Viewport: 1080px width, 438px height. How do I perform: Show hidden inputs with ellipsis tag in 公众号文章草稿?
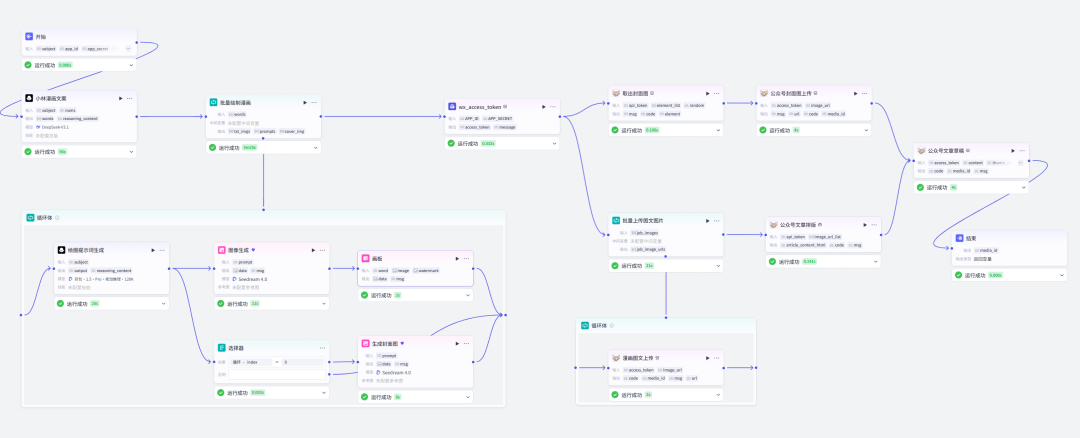click(x=1020, y=163)
